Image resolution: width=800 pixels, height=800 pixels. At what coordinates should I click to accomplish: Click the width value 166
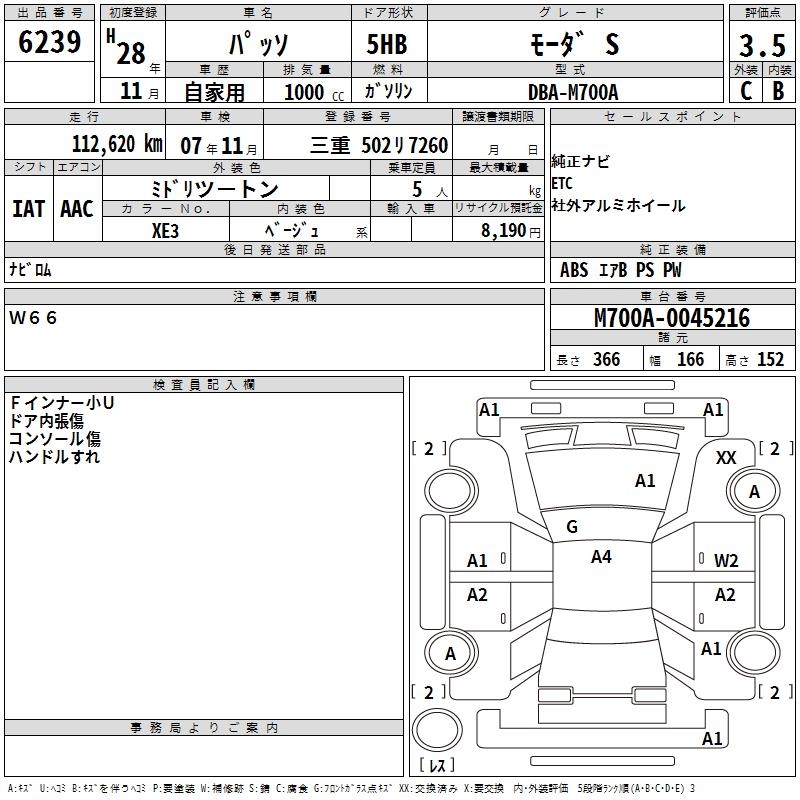coord(690,359)
